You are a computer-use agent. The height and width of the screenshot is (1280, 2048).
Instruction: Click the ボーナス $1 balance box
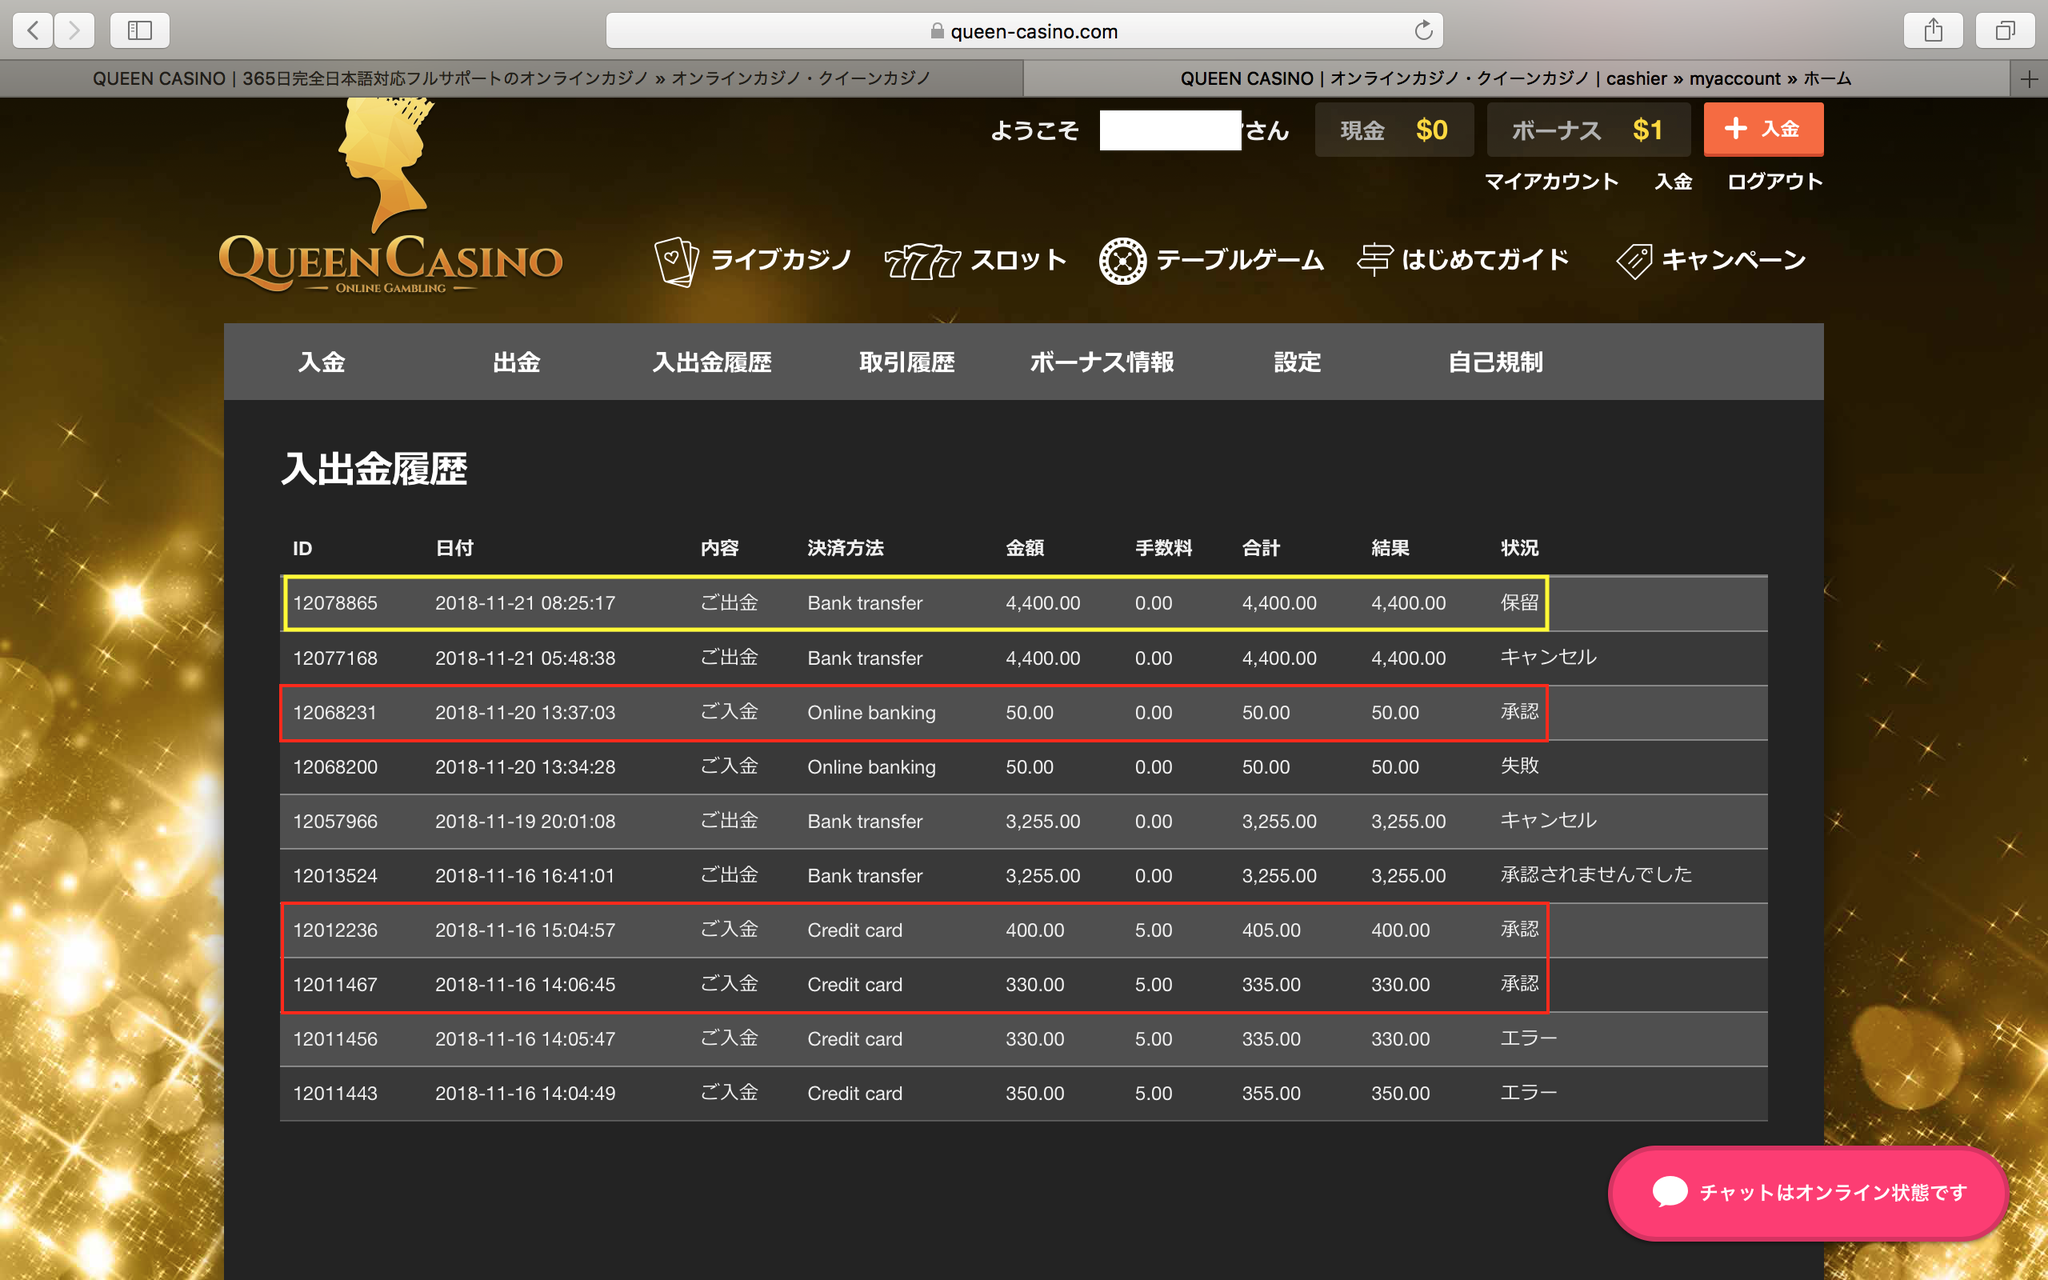[1588, 130]
